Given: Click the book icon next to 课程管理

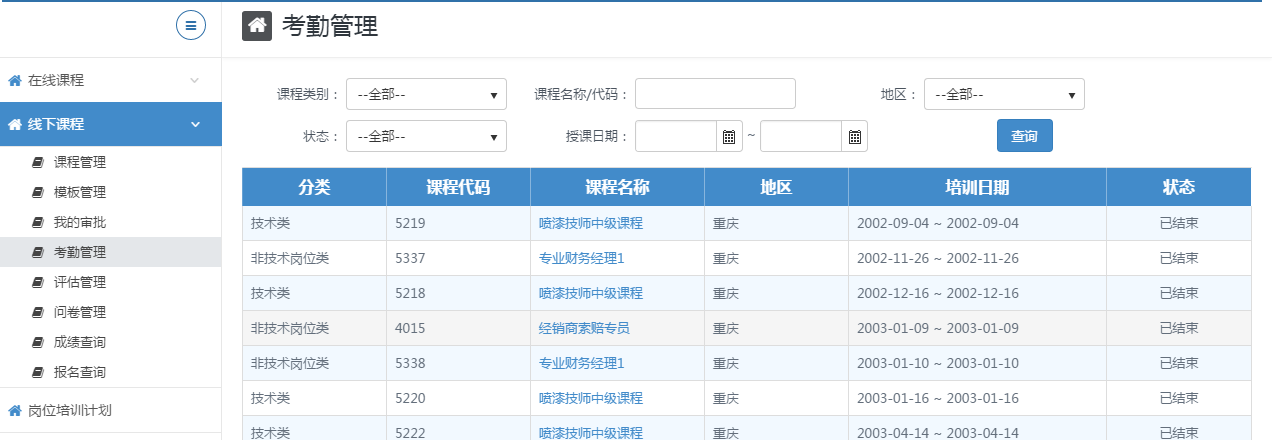Looking at the screenshot, I should coord(38,162).
